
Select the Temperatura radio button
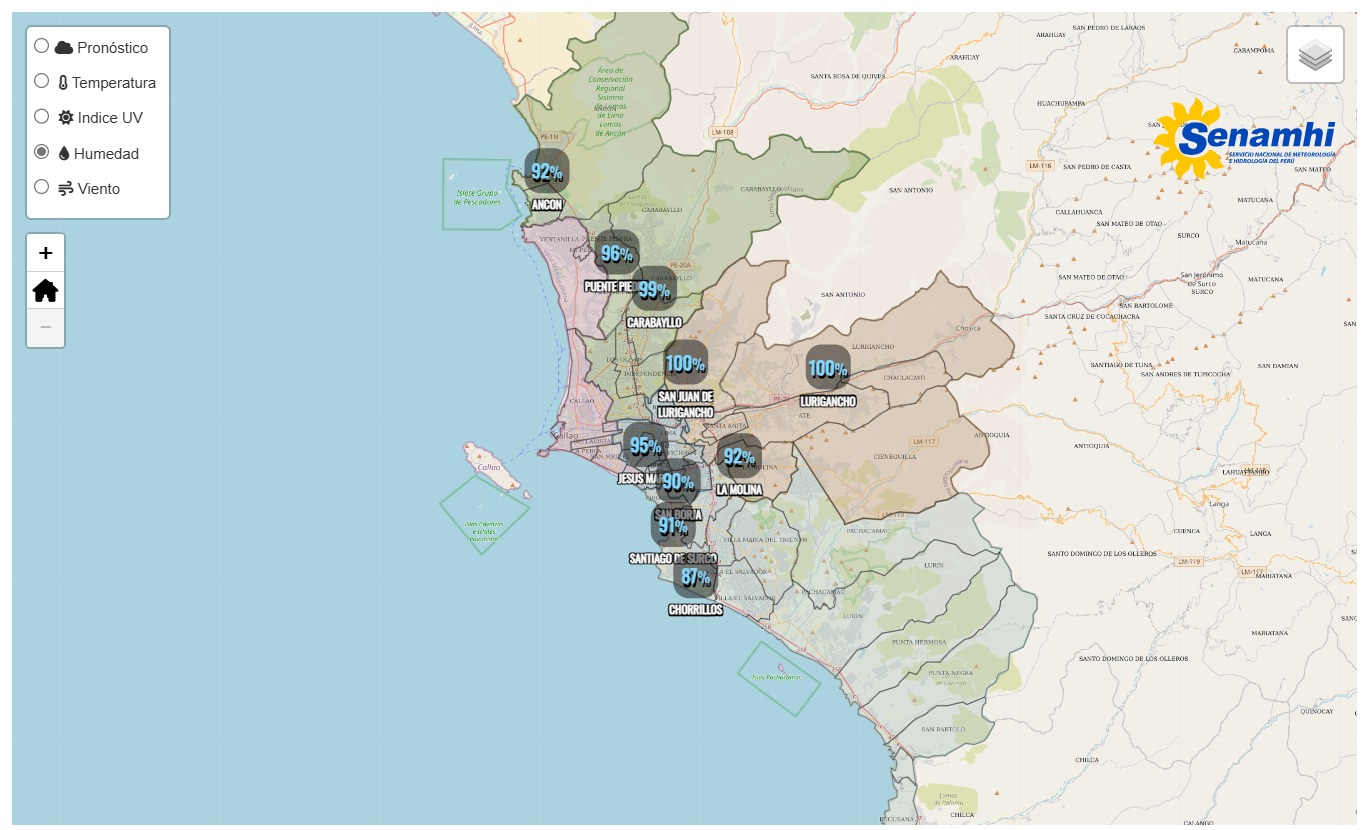point(42,81)
